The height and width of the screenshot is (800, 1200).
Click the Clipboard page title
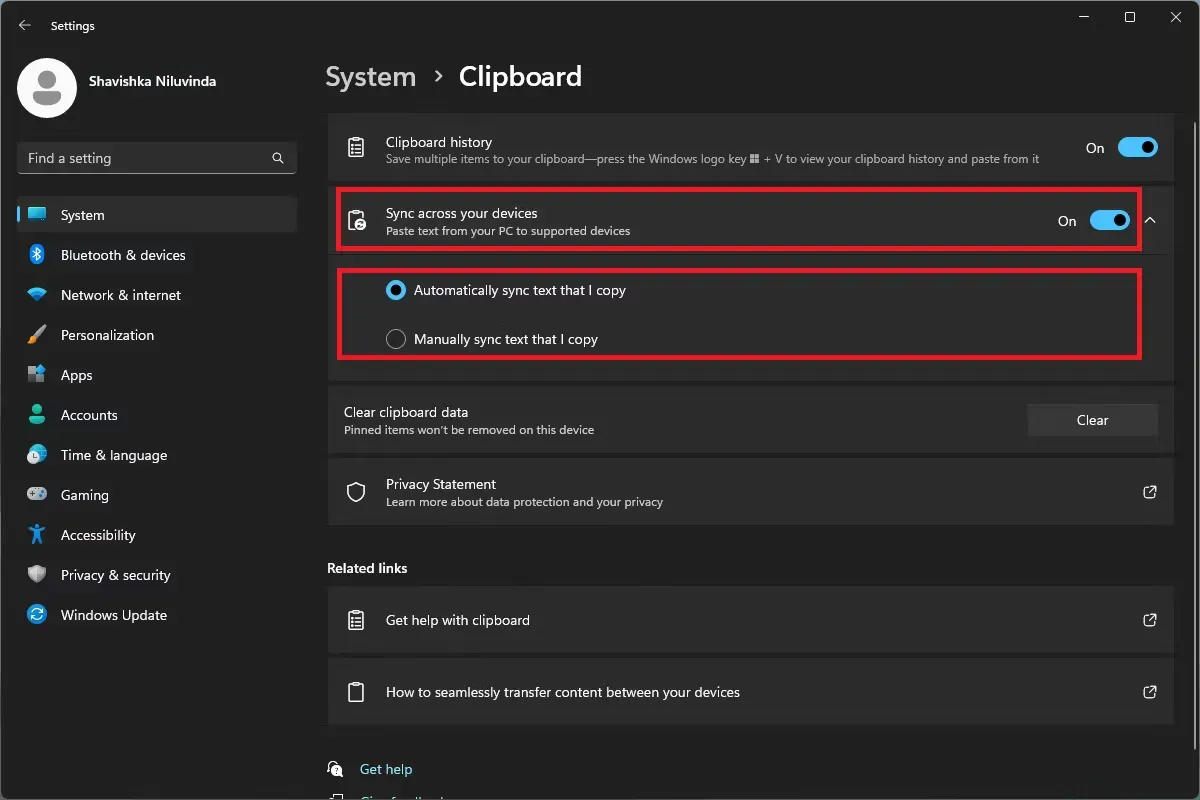pos(520,77)
